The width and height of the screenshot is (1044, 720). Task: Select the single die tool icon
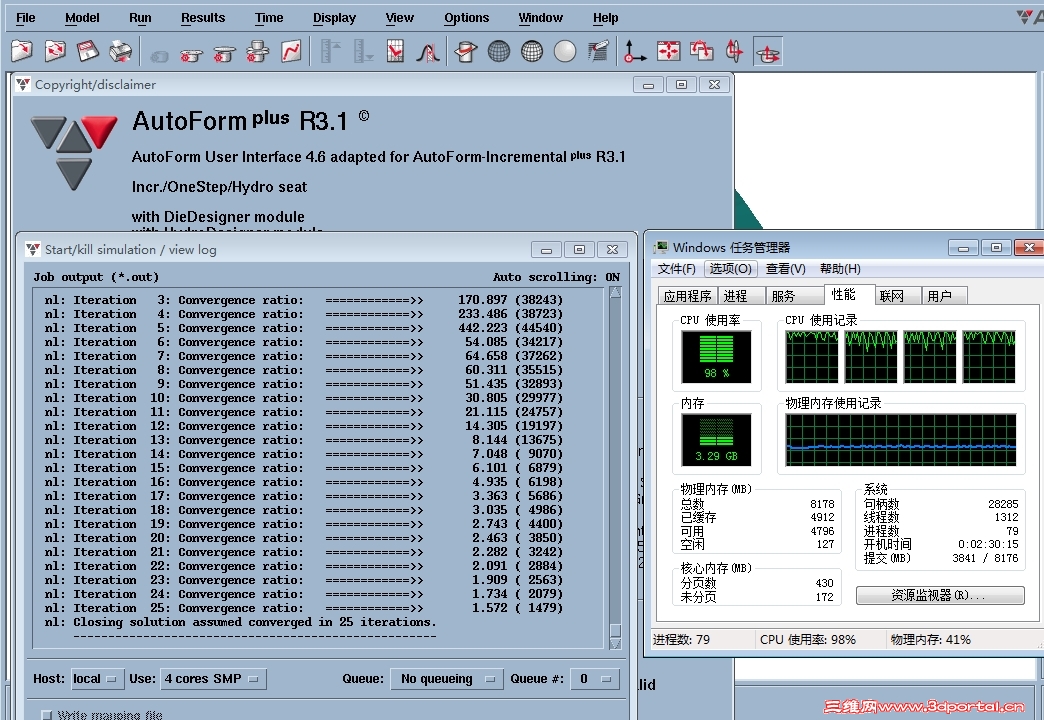click(191, 55)
